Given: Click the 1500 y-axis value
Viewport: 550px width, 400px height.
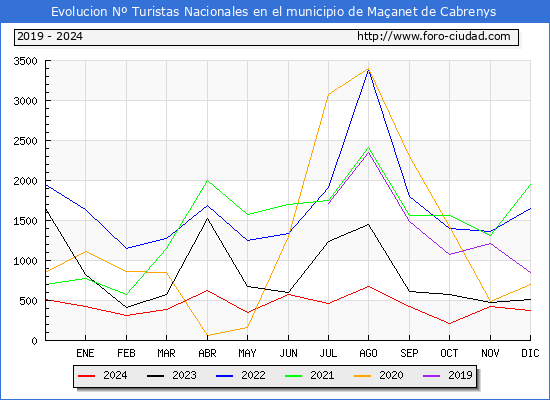Looking at the screenshot, I should tap(25, 221).
